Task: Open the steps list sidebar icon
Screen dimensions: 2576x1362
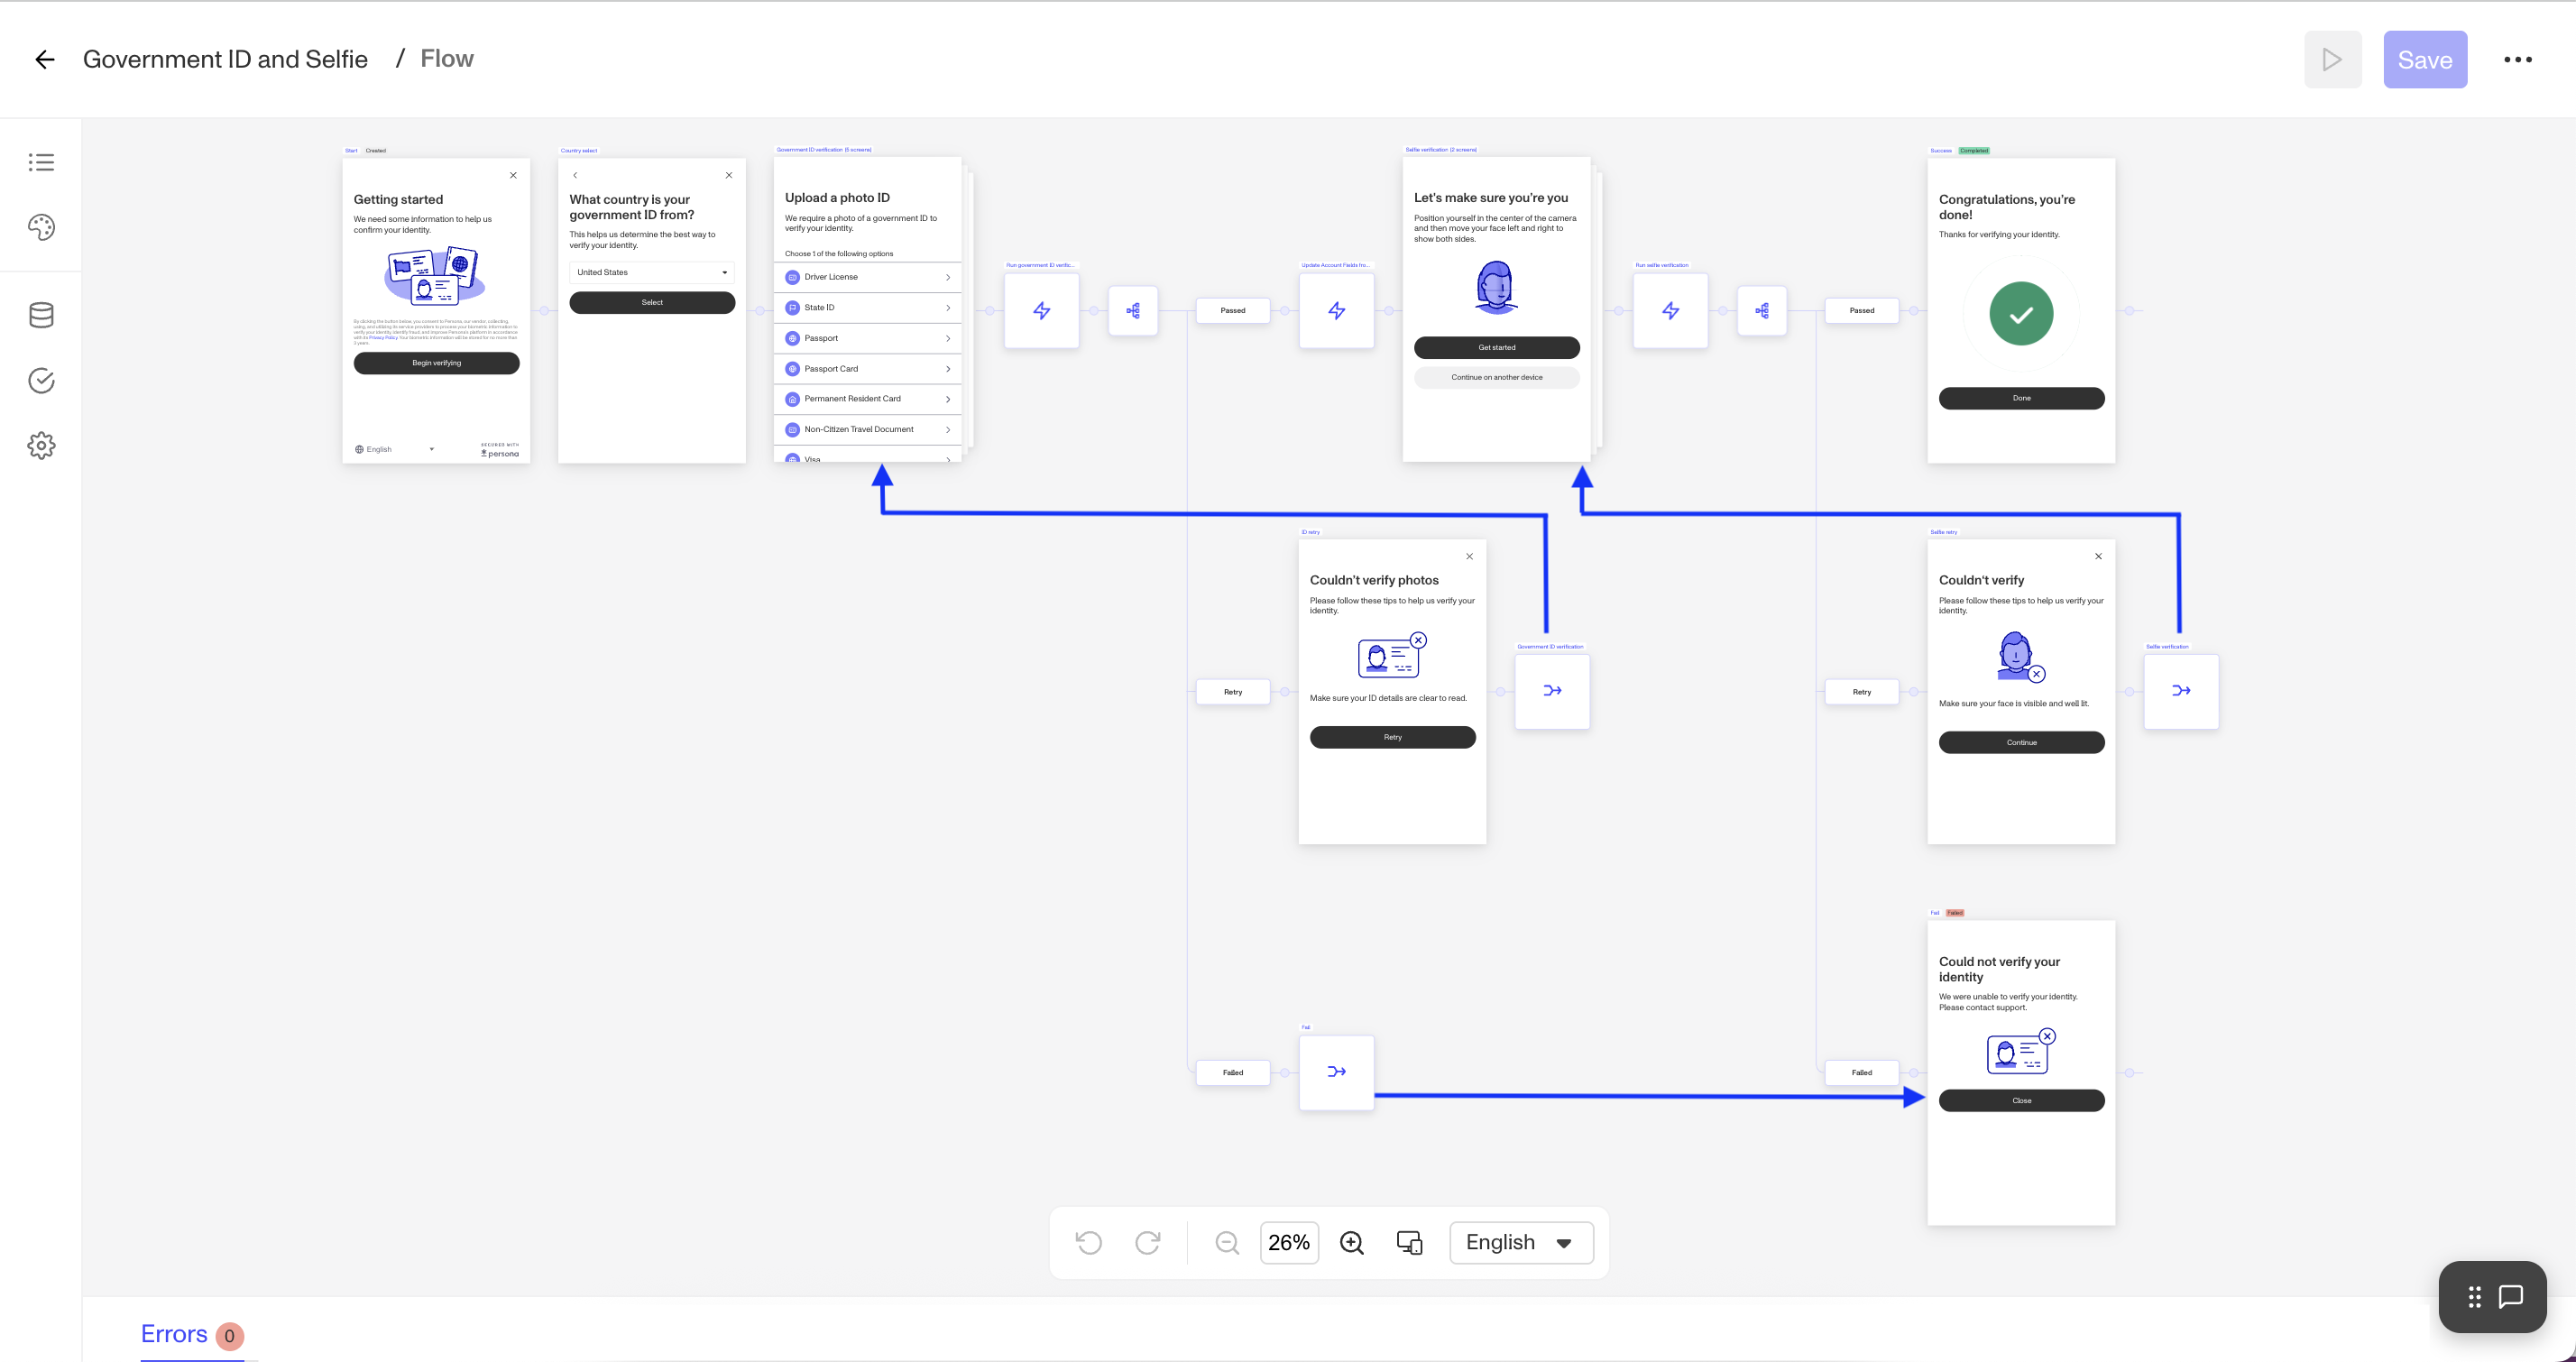Action: coord(41,162)
